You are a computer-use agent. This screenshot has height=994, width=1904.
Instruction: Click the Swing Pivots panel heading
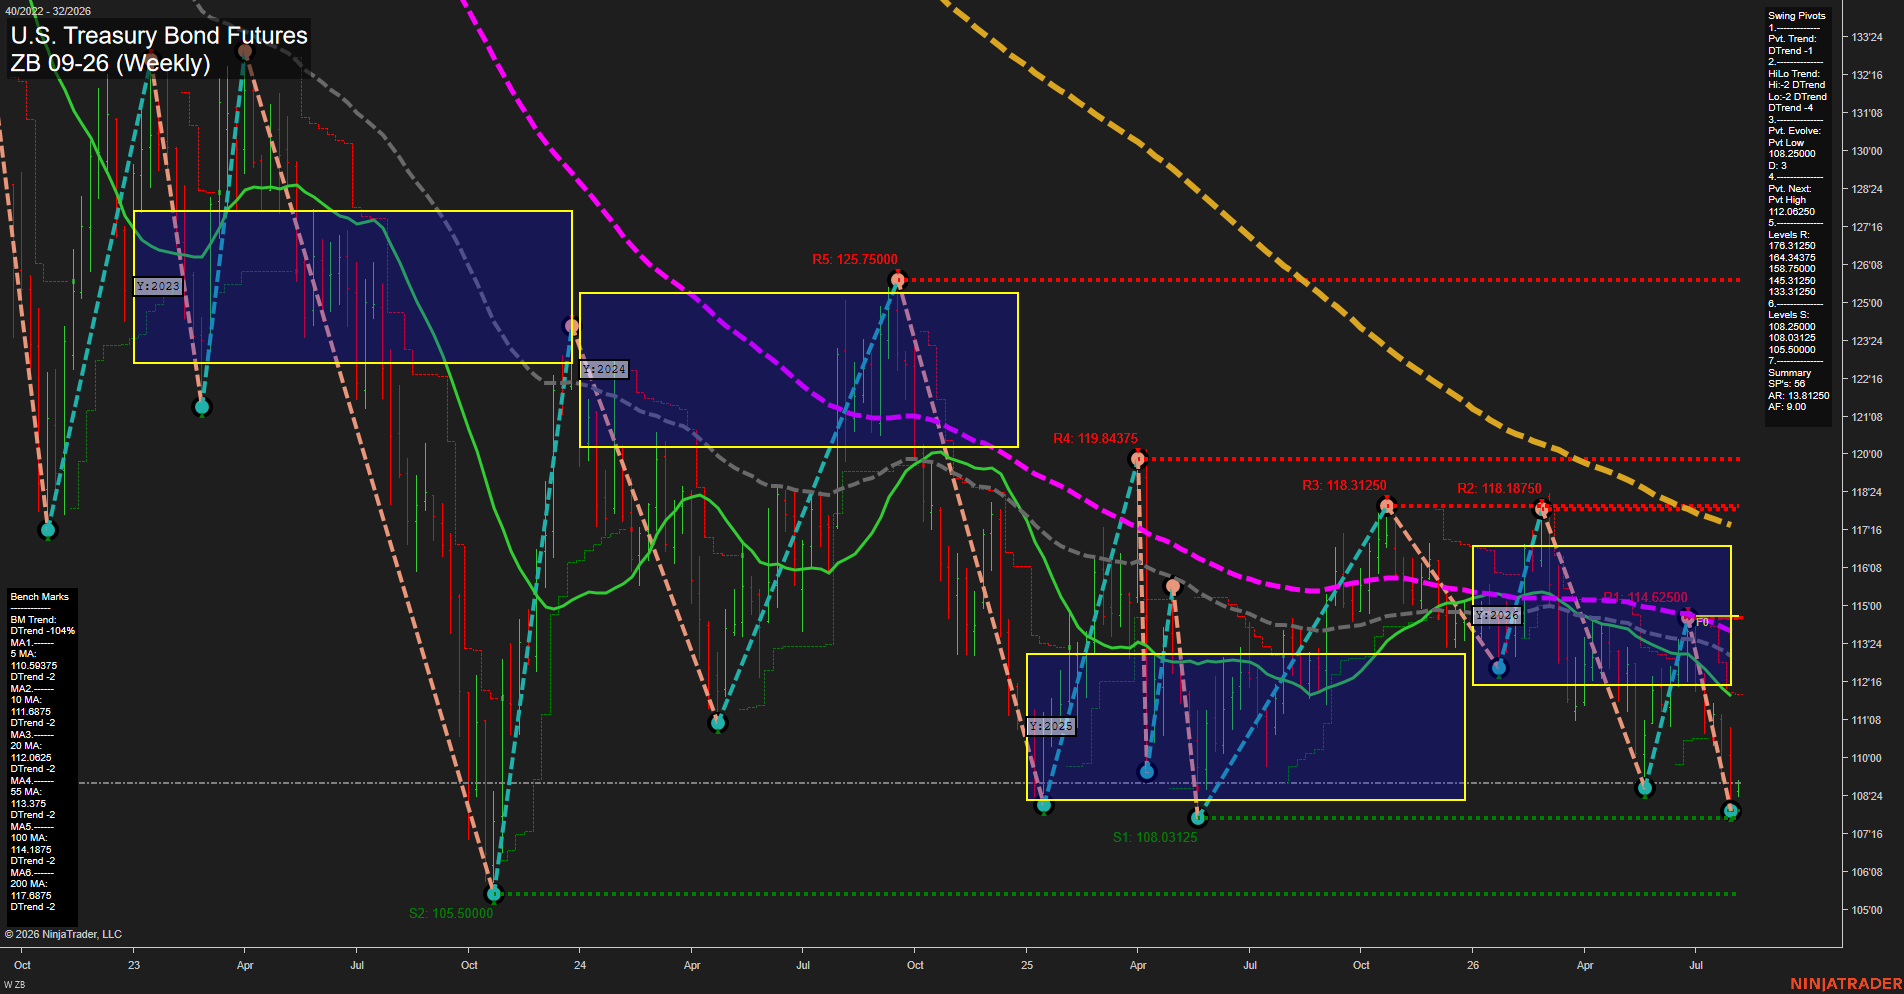[x=1796, y=16]
